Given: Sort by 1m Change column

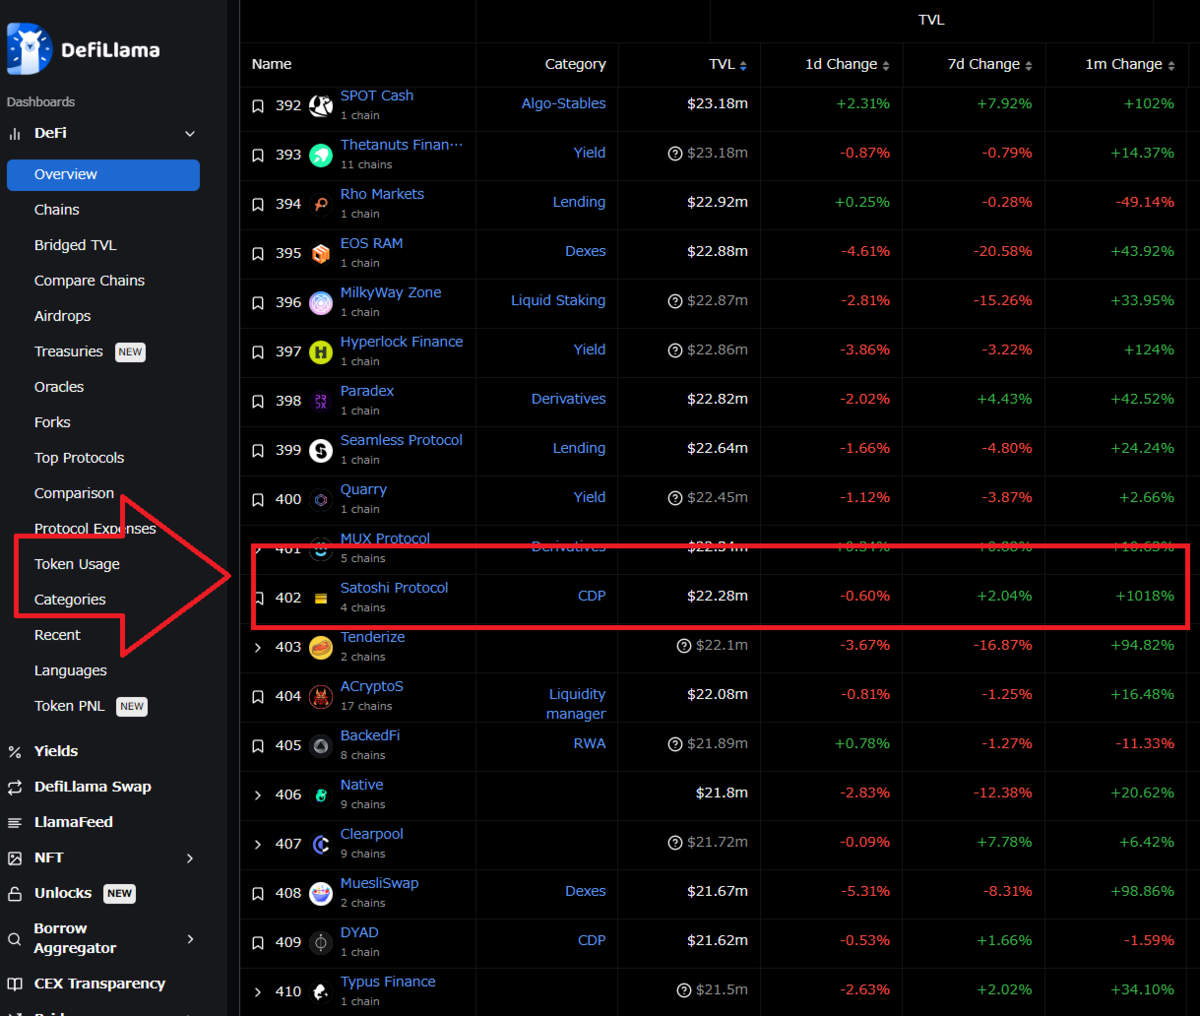Looking at the screenshot, I should click(1130, 64).
